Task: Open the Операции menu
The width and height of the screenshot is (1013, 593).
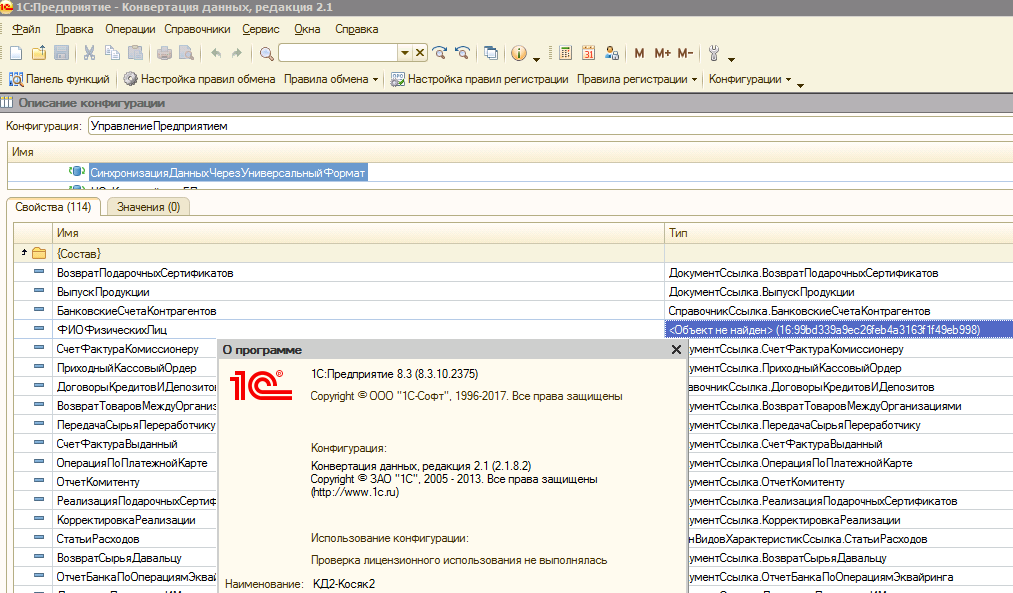Action: (x=129, y=29)
